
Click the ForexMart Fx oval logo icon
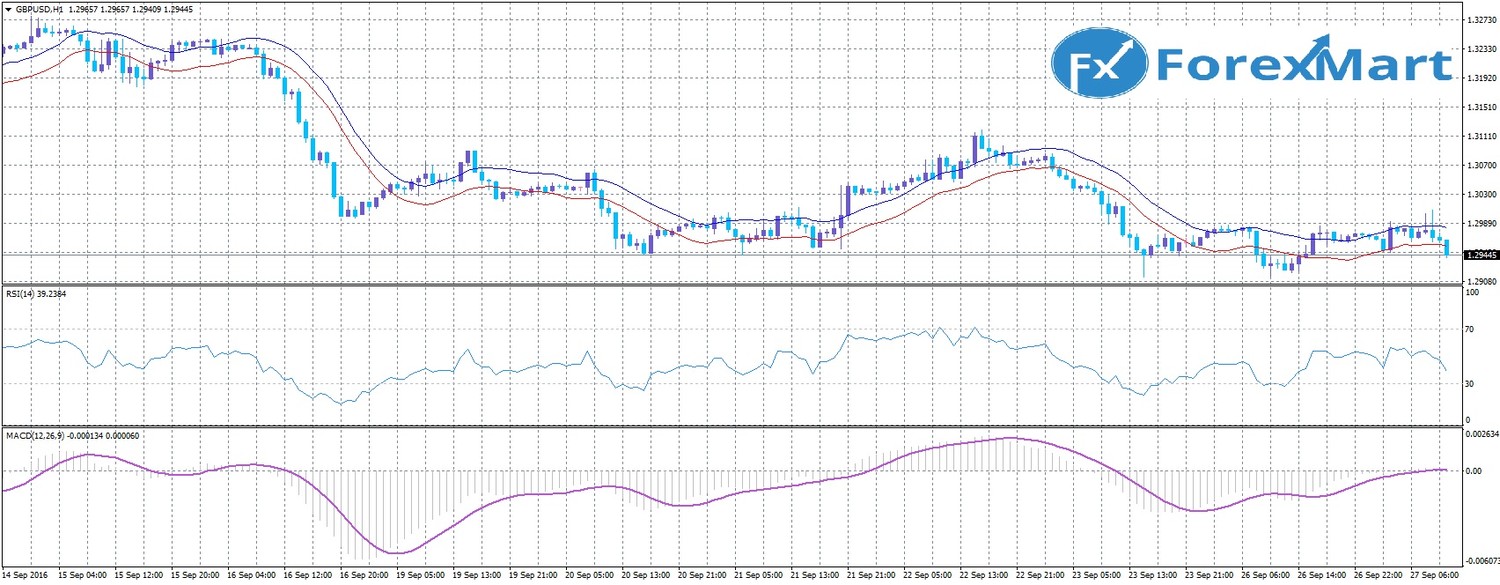click(1099, 63)
